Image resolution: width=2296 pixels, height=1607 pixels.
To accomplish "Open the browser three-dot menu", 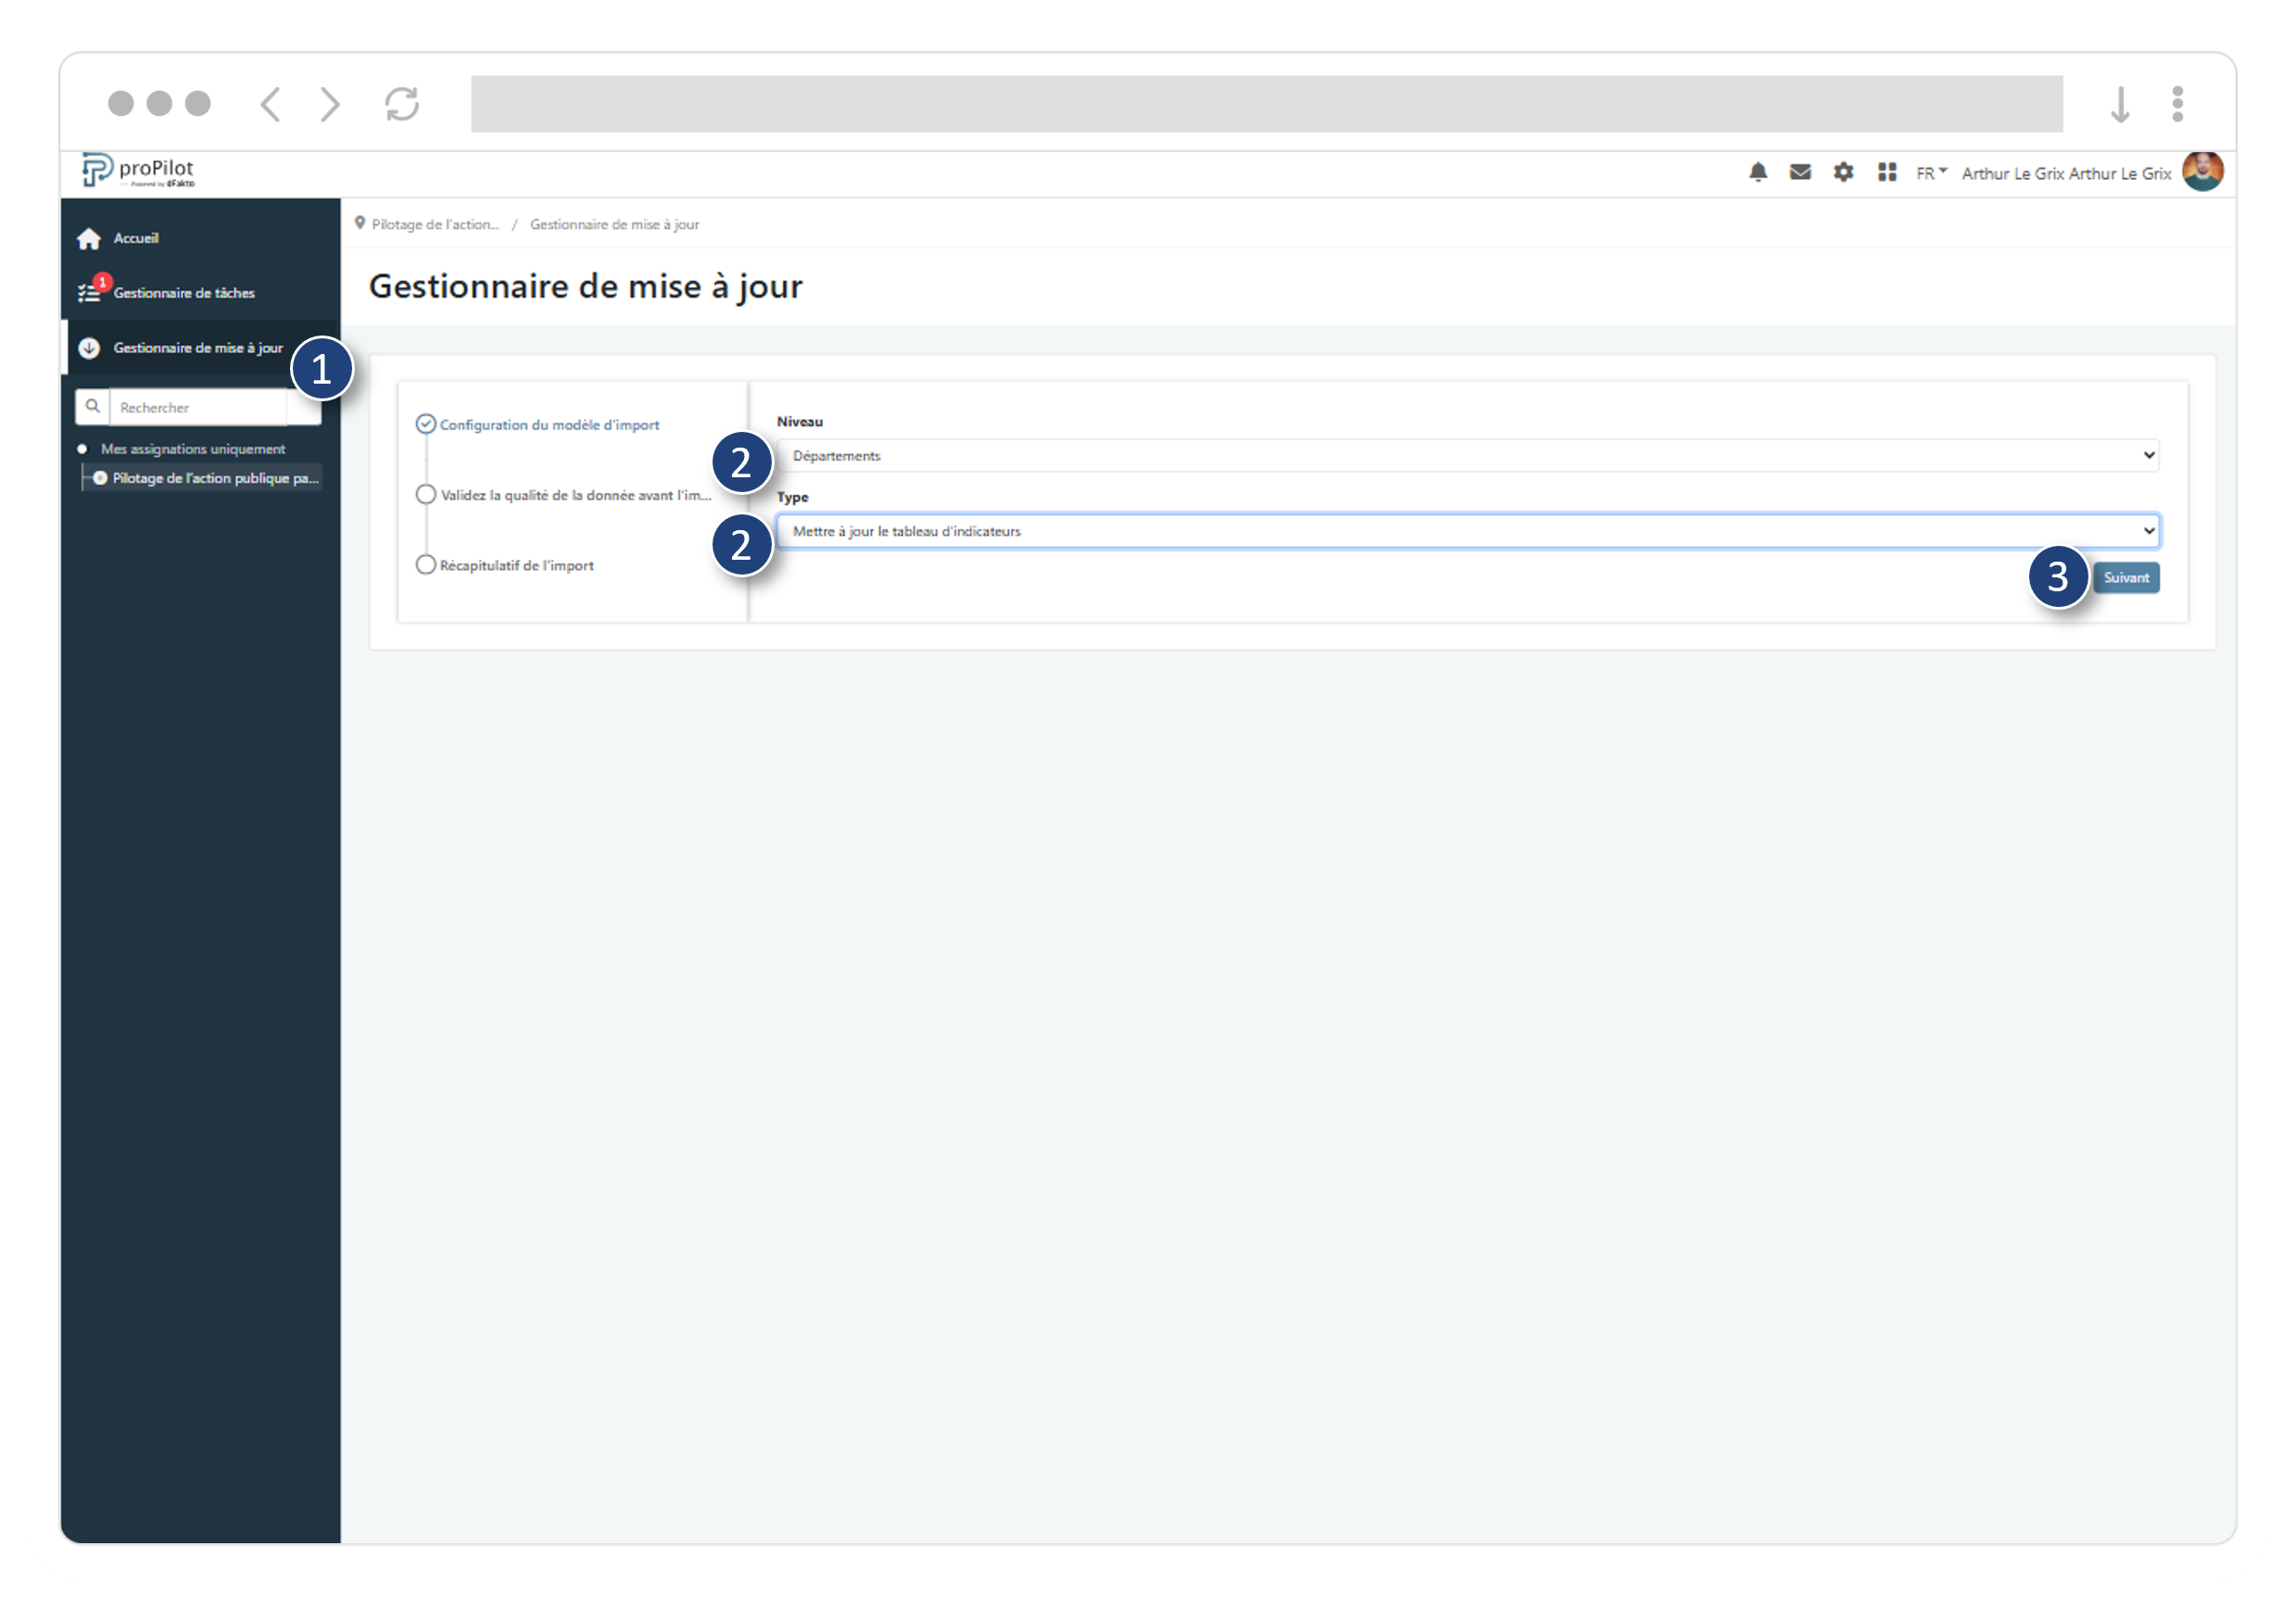I will point(2177,104).
